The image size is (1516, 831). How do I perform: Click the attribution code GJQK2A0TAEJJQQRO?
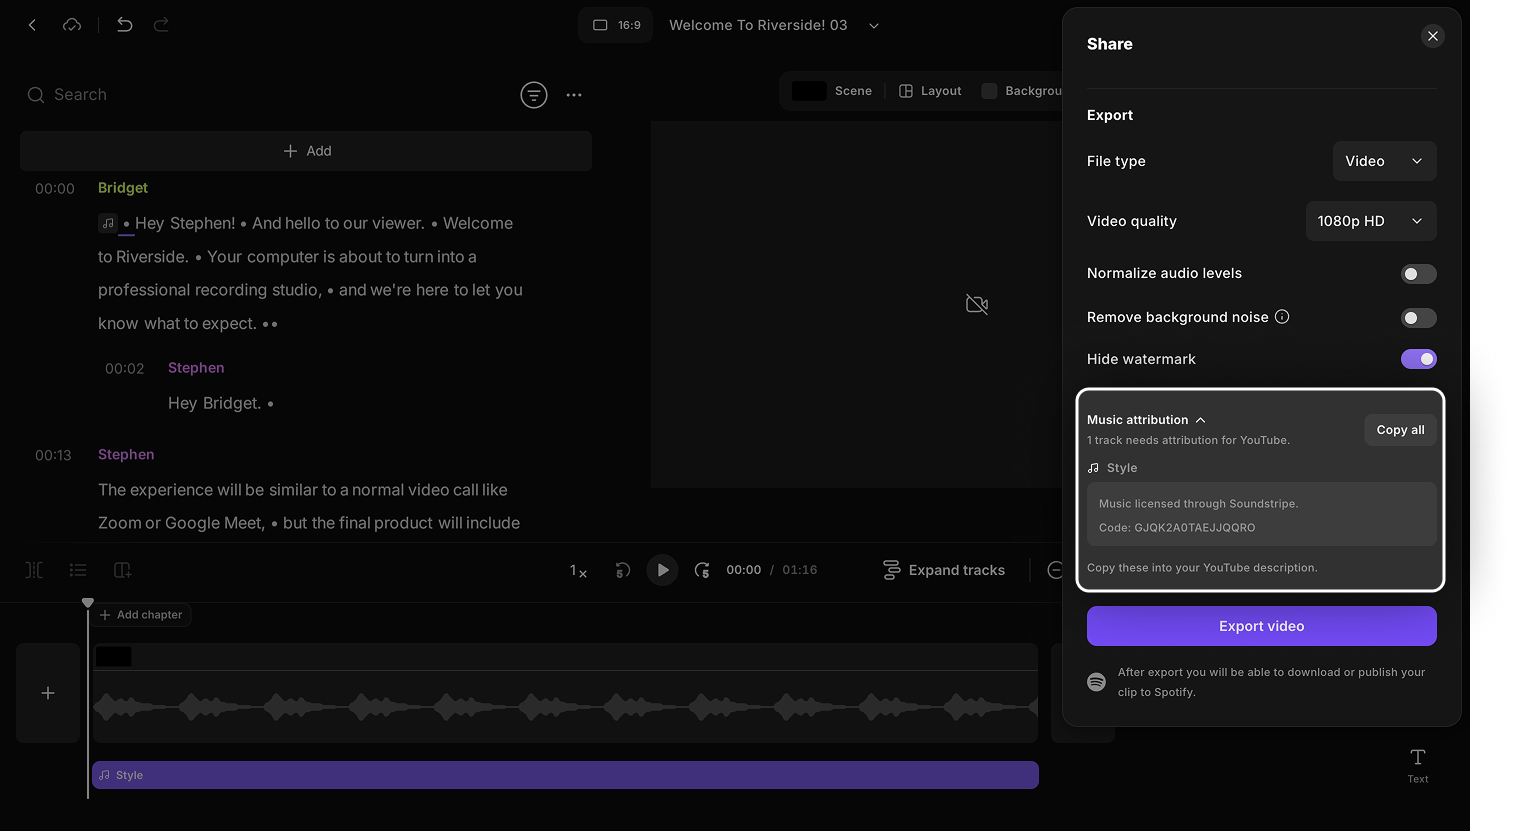pyautogui.click(x=1194, y=528)
